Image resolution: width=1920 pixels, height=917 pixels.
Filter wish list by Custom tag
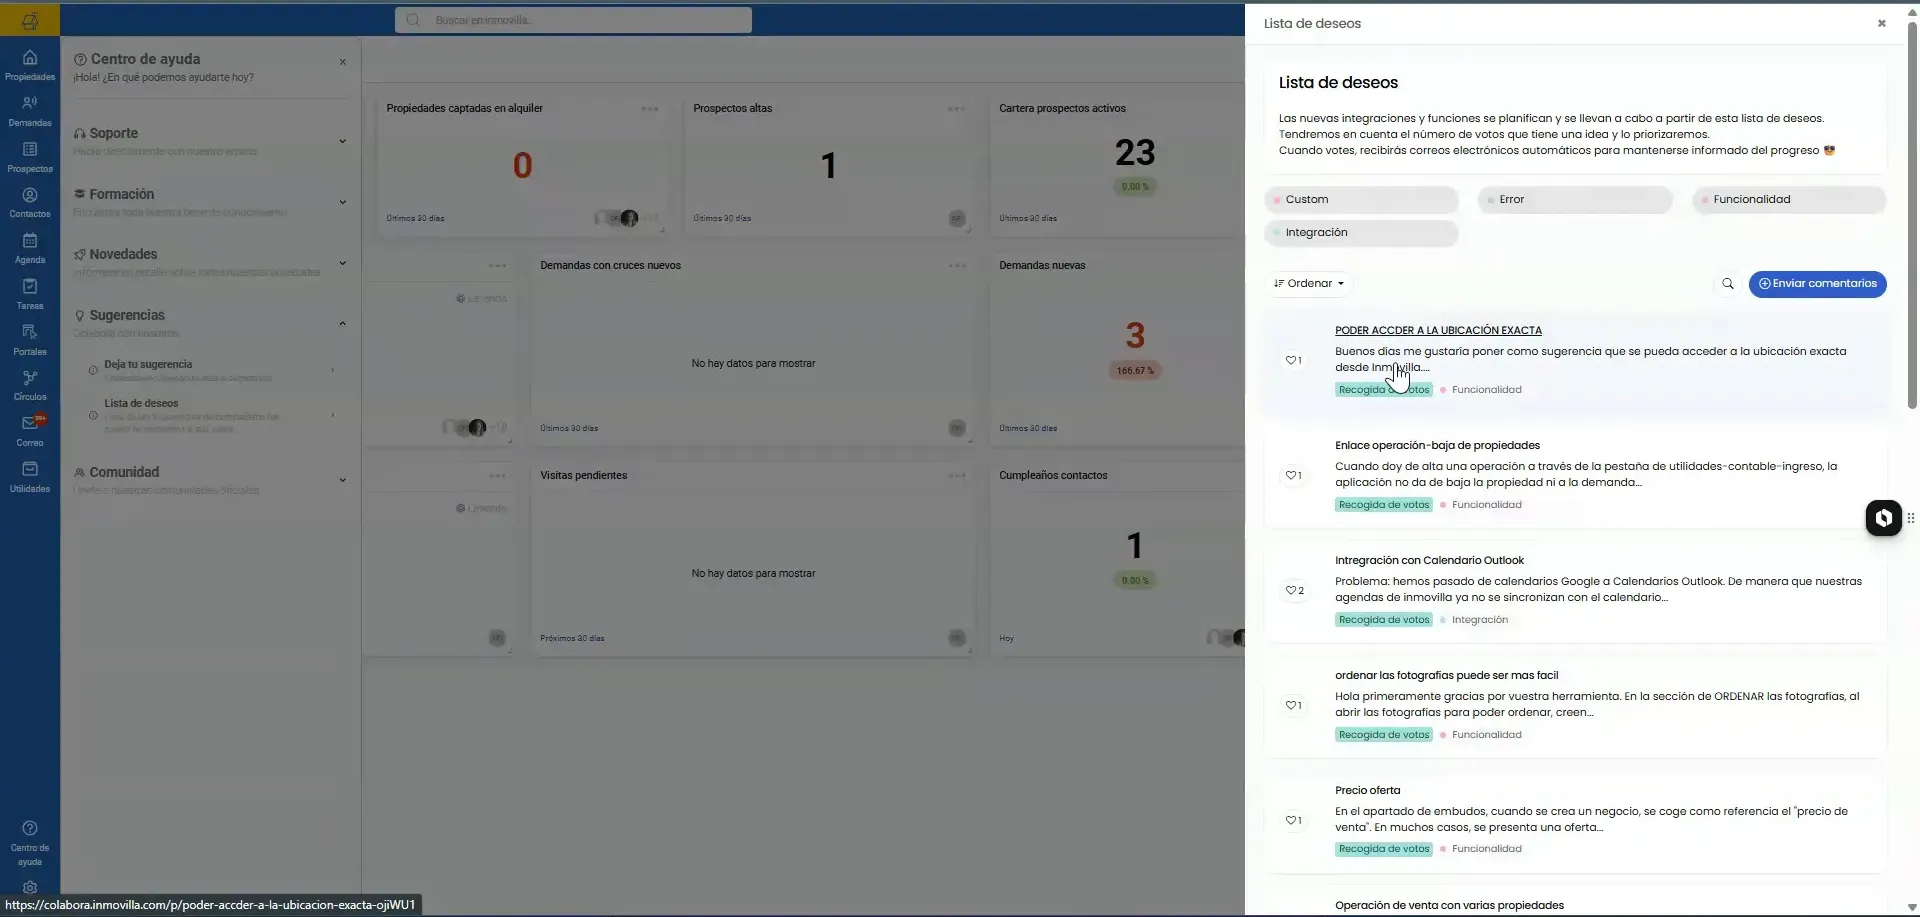pyautogui.click(x=1360, y=200)
